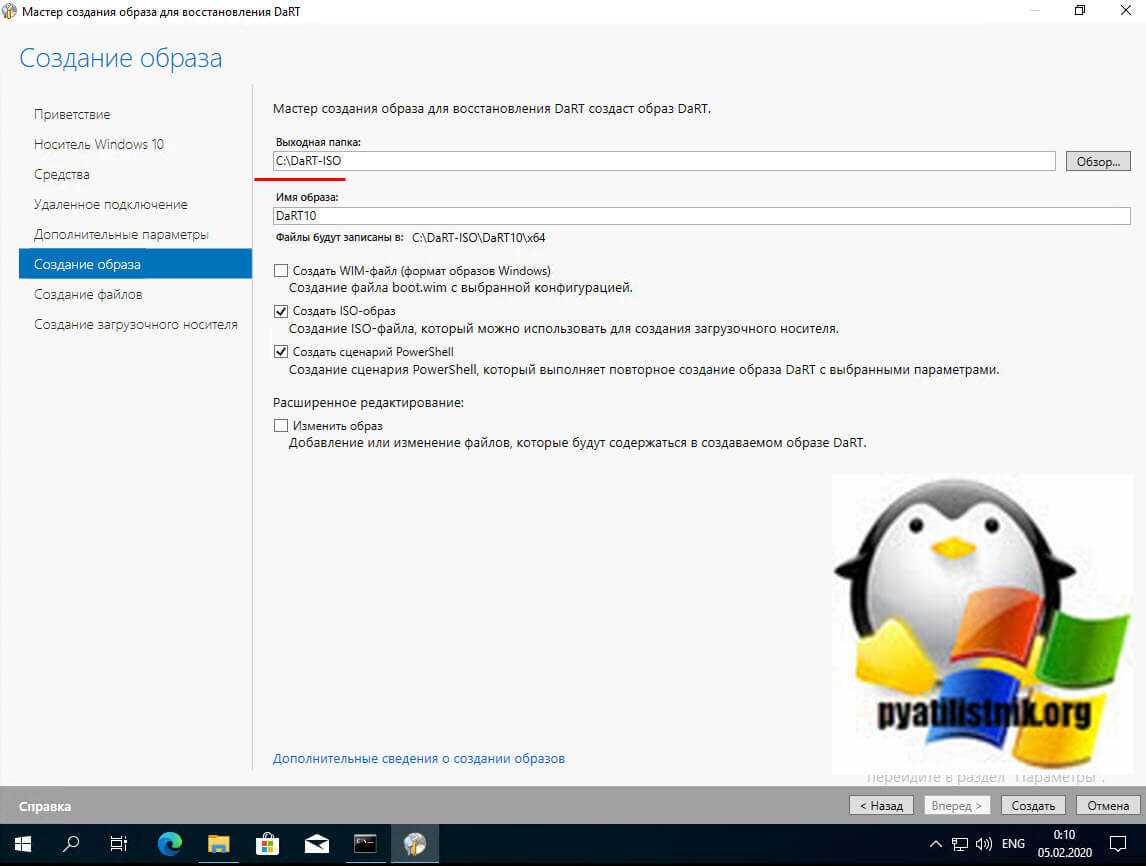
Task: Uncheck the create PowerShell script checkbox
Action: 281,352
